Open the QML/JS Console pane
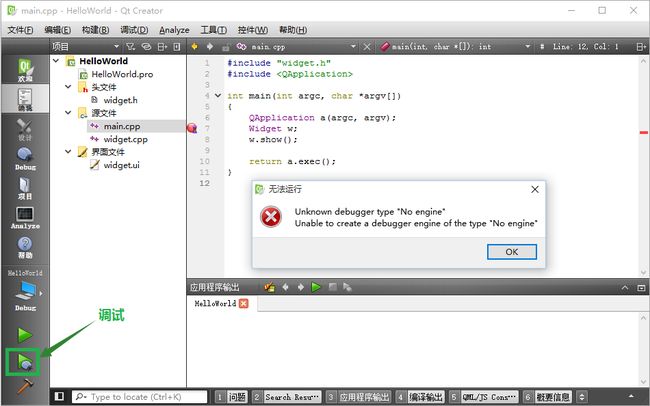Screen dimensions: 650x406 tap(484, 397)
